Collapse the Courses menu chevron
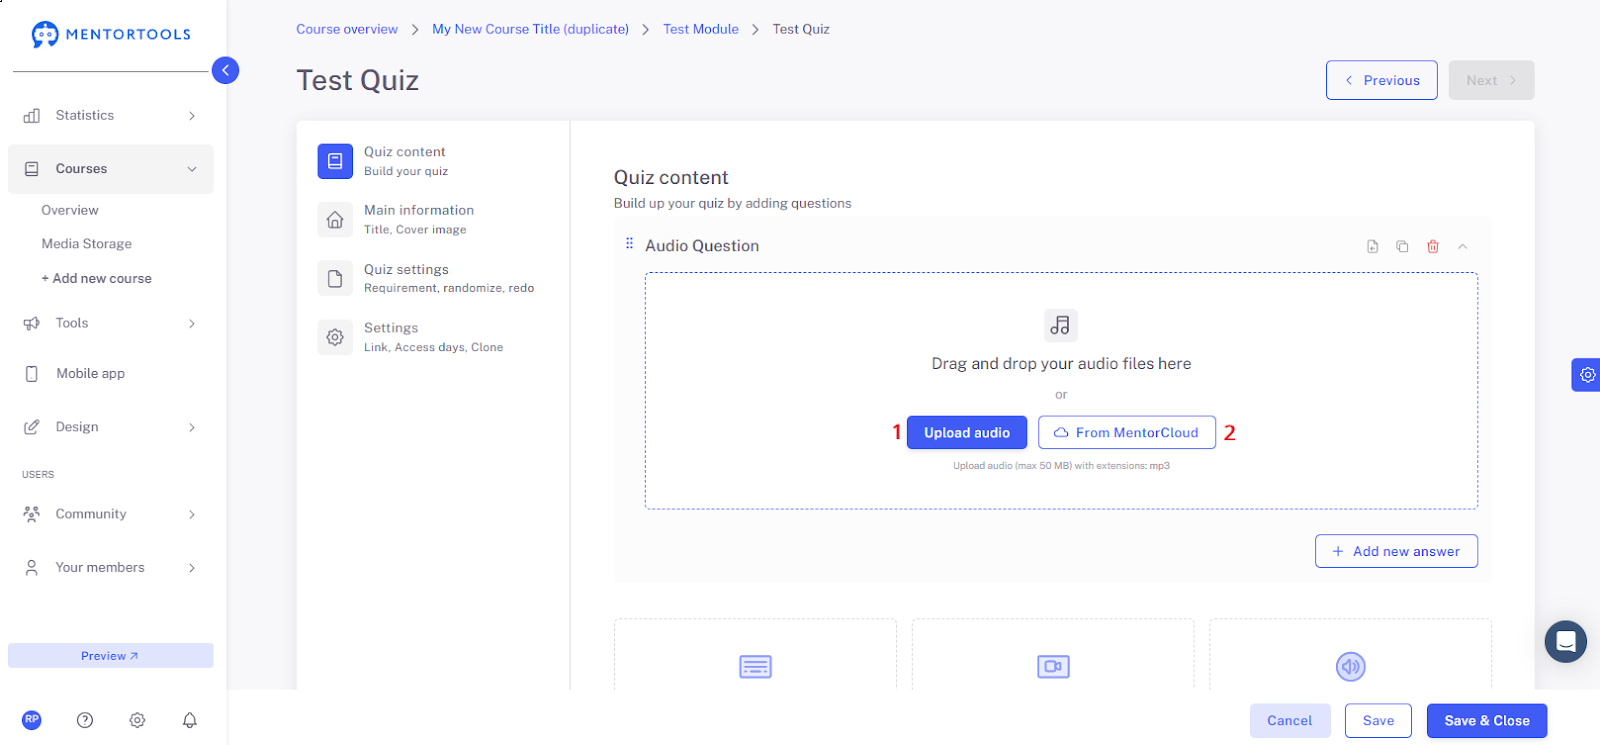This screenshot has width=1600, height=745. pyautogui.click(x=192, y=169)
